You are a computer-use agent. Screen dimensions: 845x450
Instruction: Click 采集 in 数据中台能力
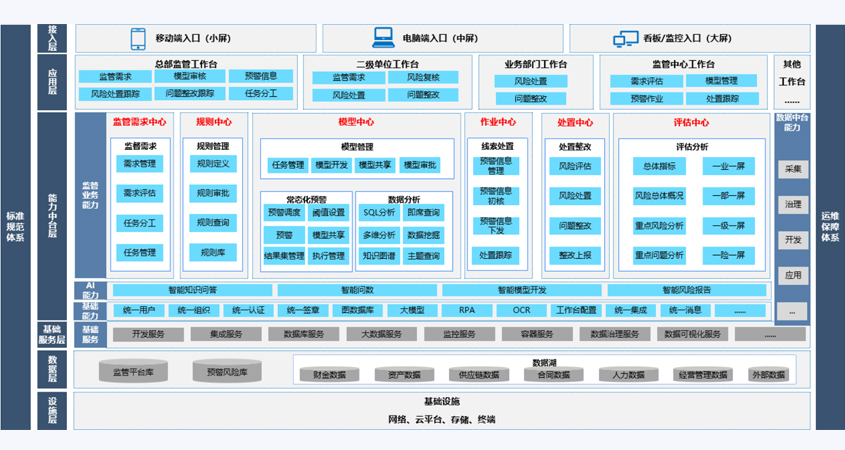coord(793,169)
